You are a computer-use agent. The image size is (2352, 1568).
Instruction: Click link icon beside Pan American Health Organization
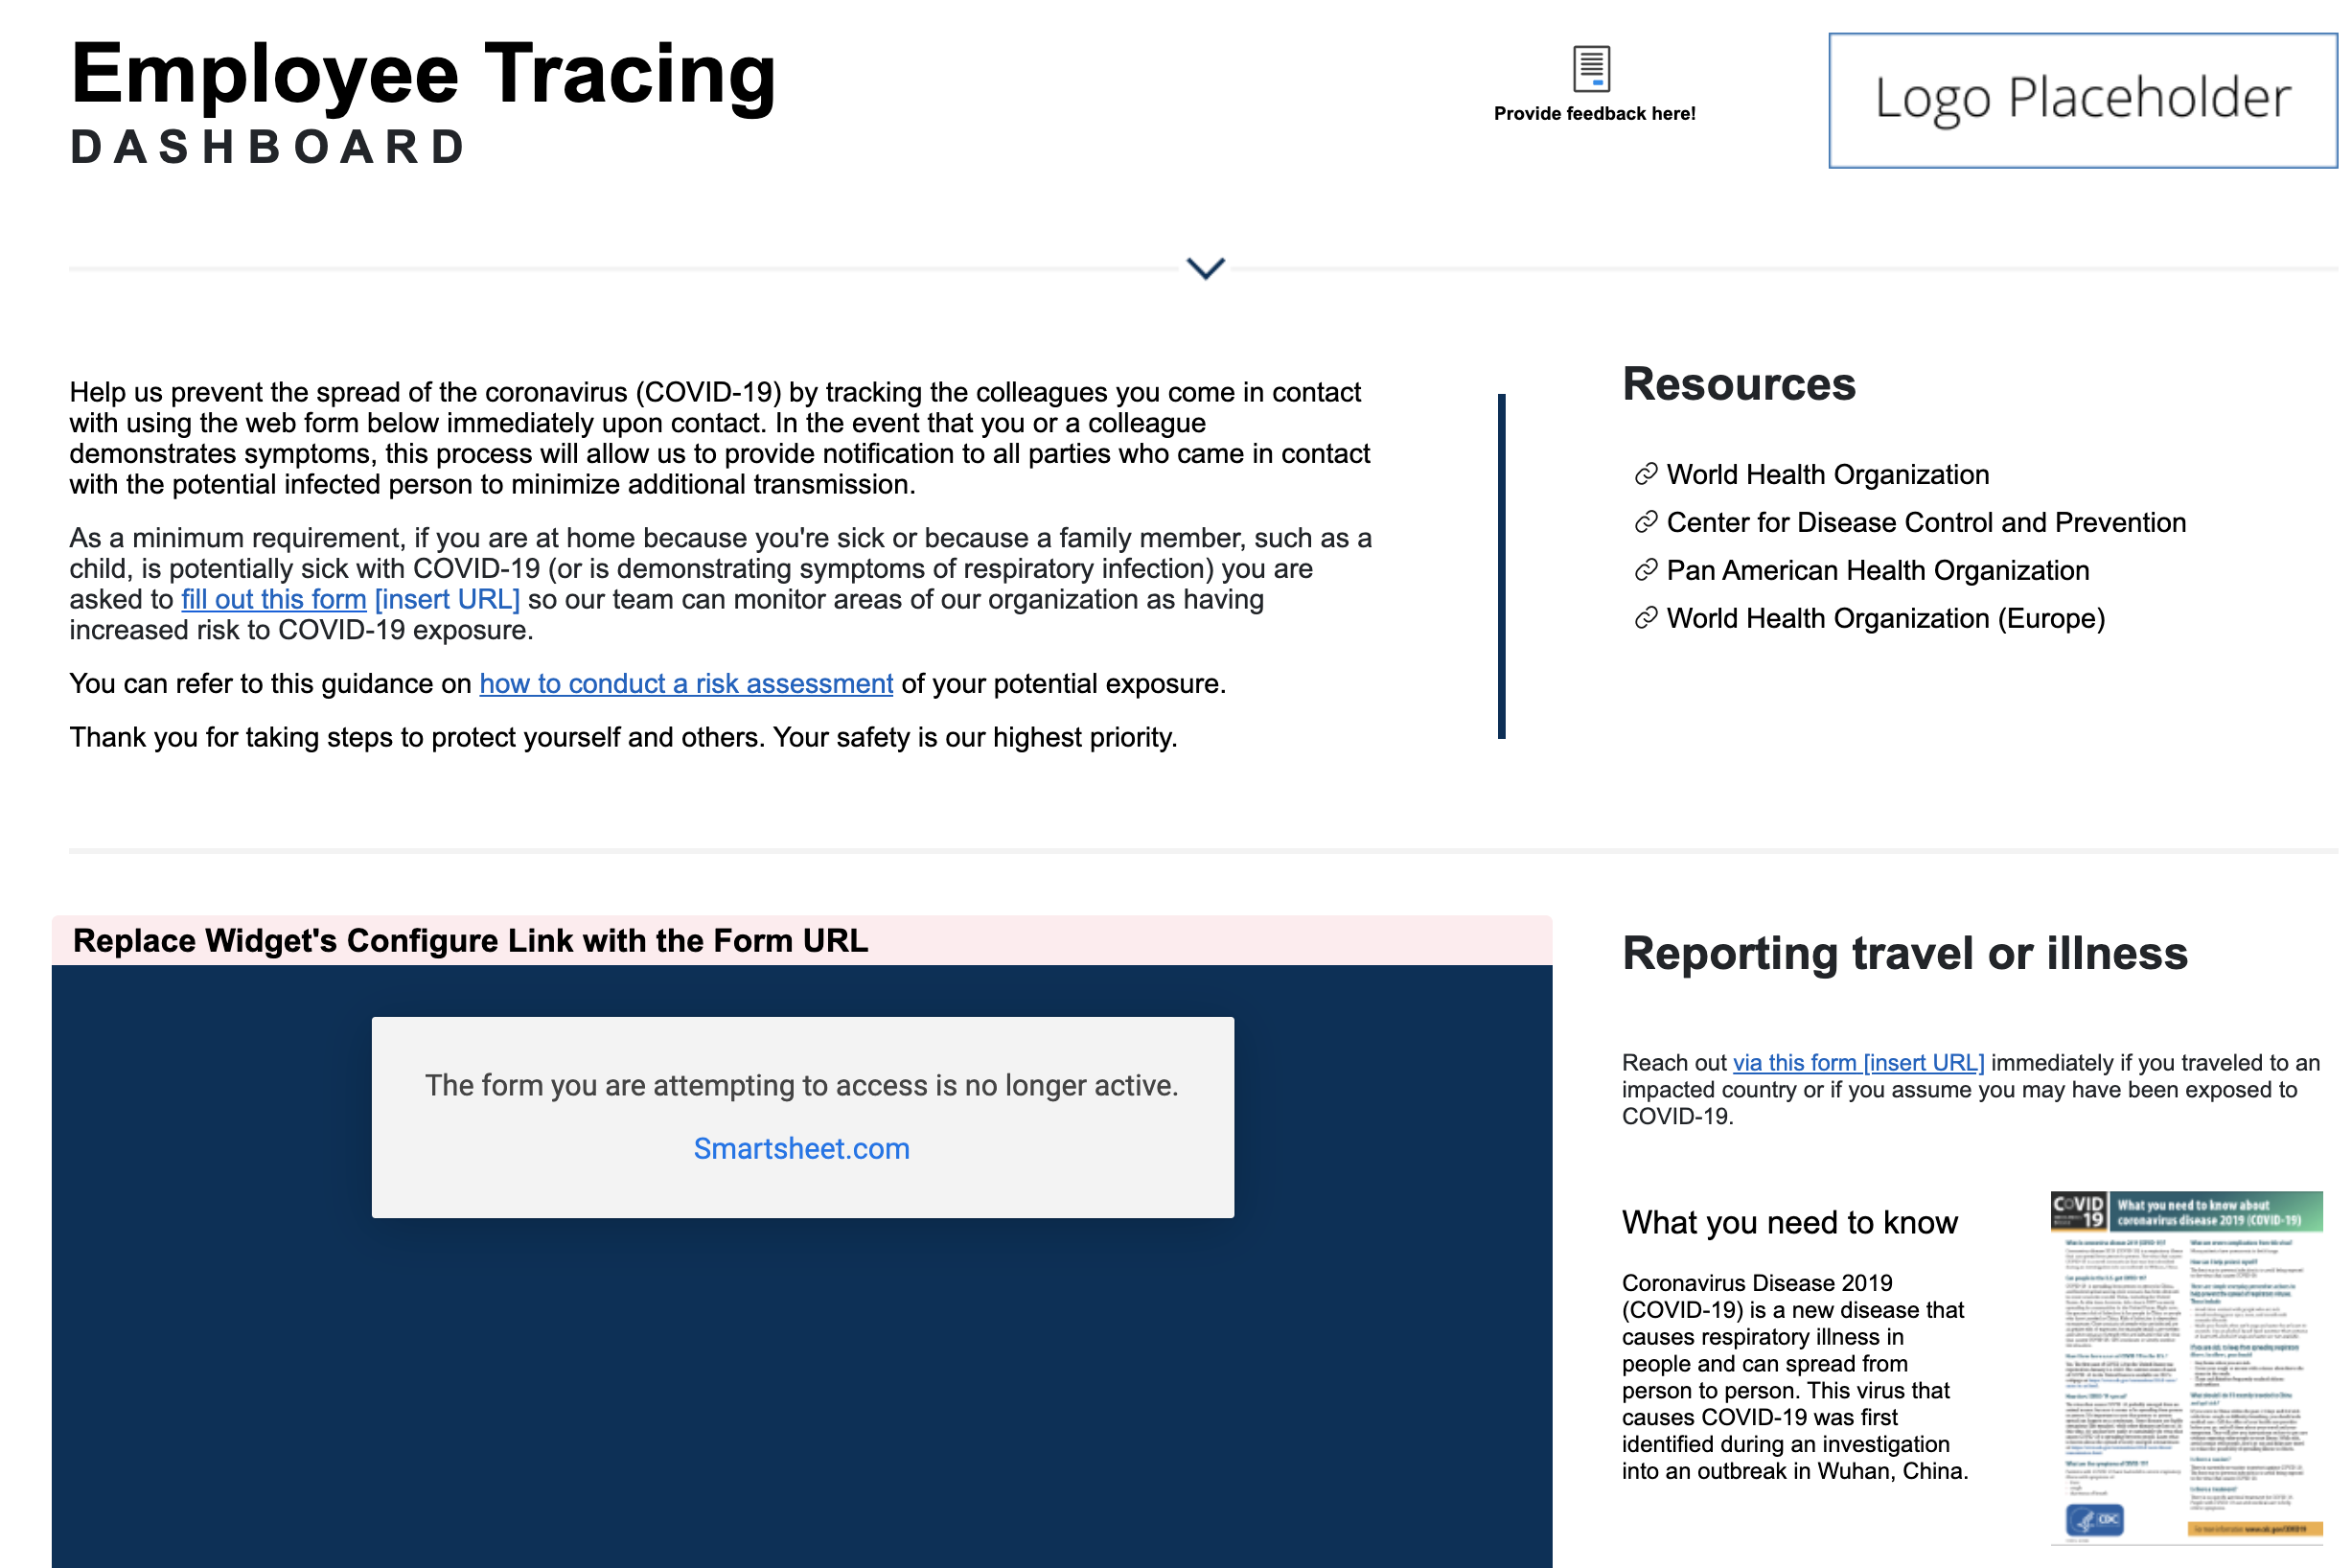coord(1645,570)
